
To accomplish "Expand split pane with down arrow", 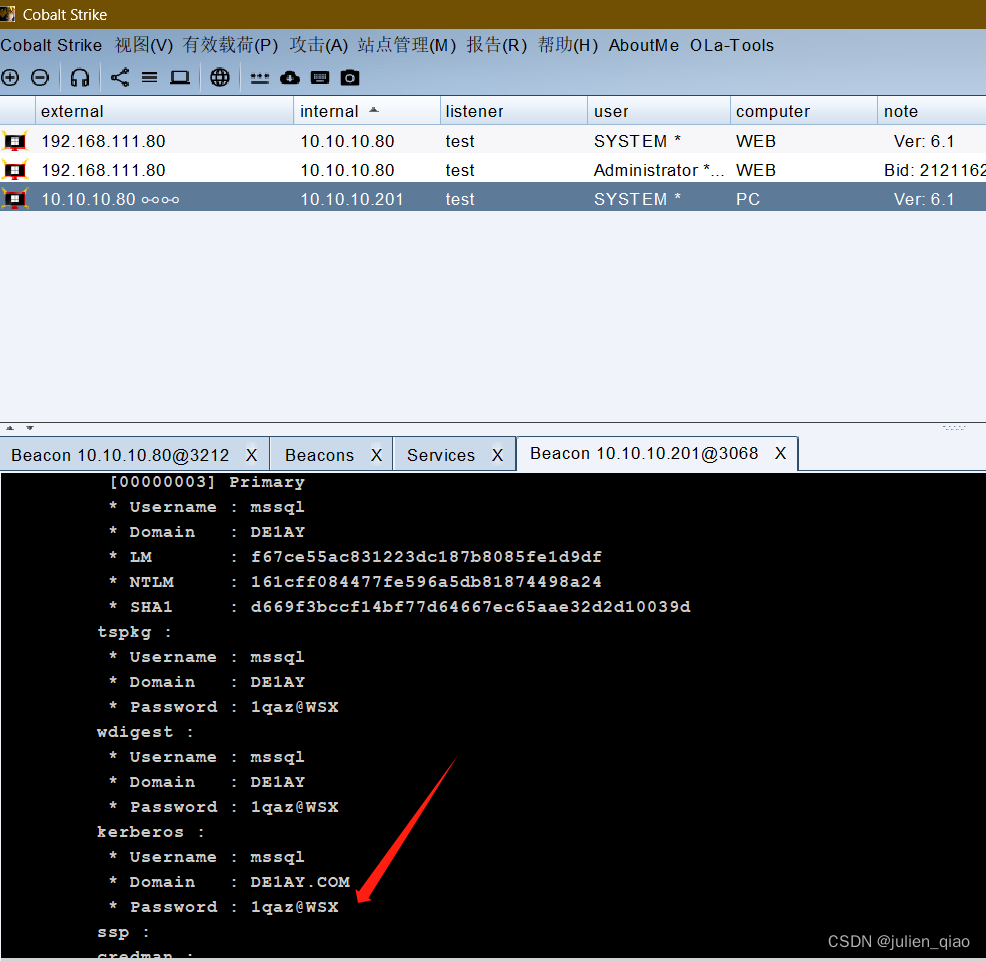I will coord(30,428).
